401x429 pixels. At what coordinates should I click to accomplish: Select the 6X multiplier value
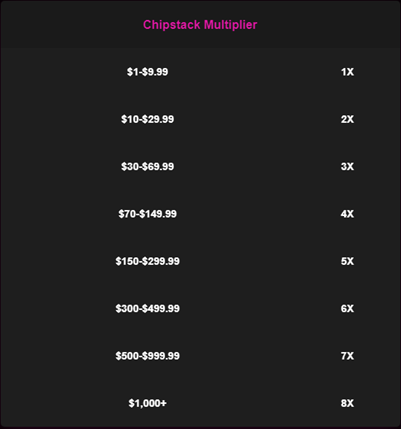pos(347,308)
